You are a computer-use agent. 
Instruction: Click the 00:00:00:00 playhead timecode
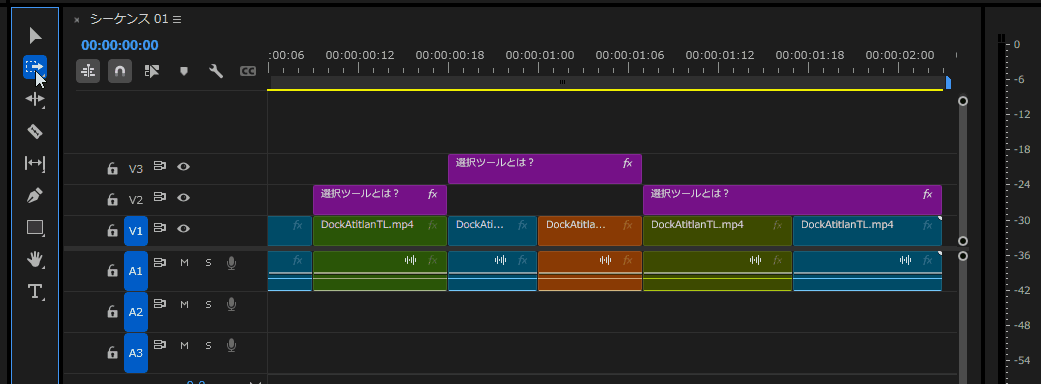(x=120, y=45)
